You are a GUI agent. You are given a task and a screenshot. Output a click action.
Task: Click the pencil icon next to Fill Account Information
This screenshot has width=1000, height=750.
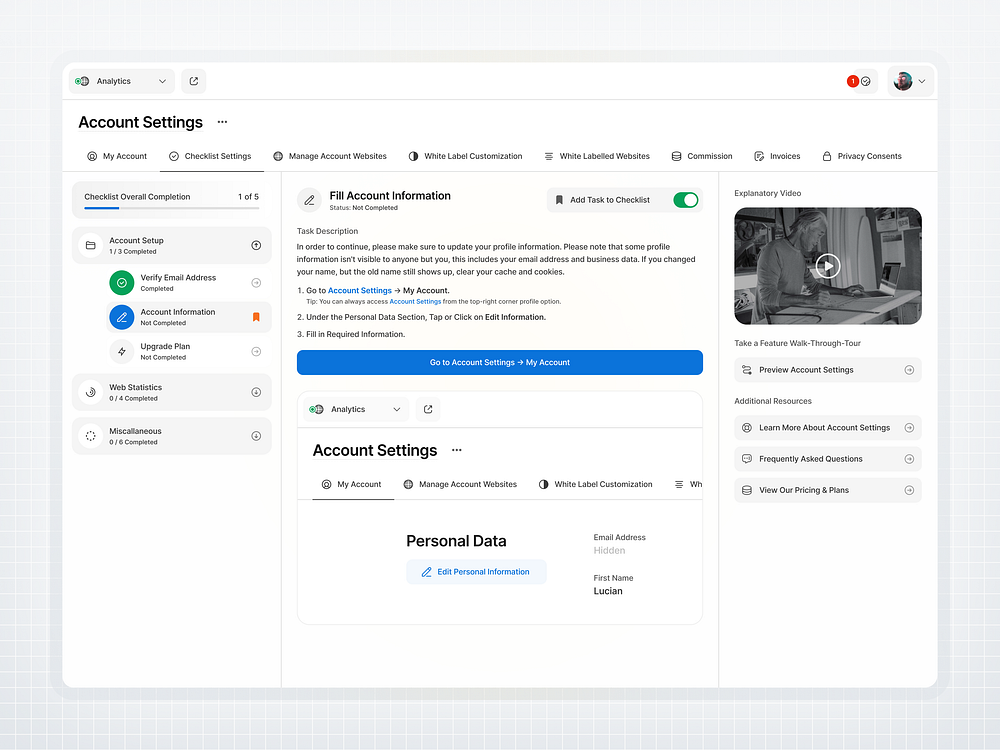point(309,200)
